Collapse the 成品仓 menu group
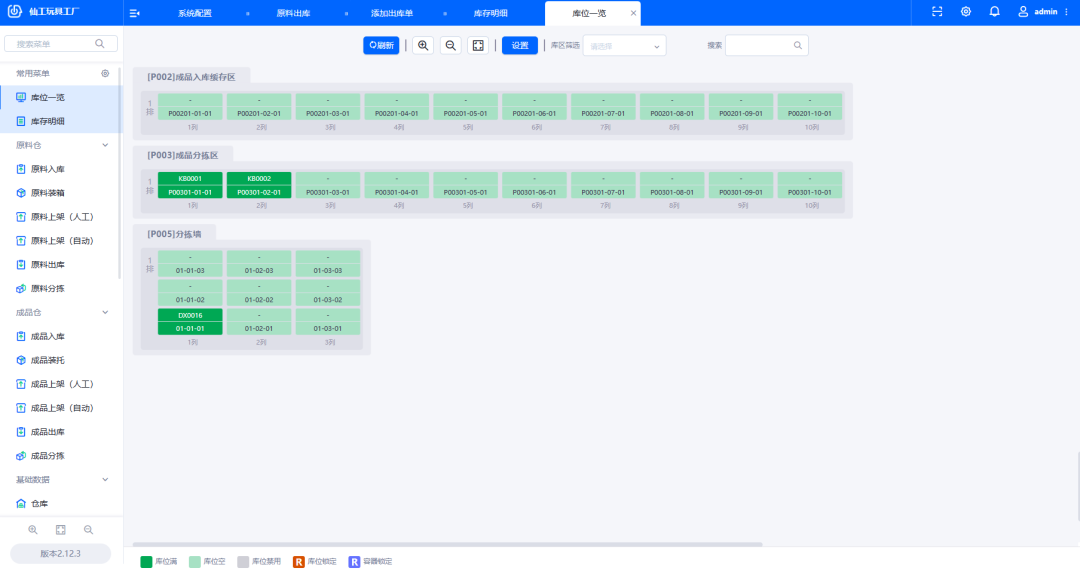This screenshot has width=1080, height=571. (x=105, y=312)
